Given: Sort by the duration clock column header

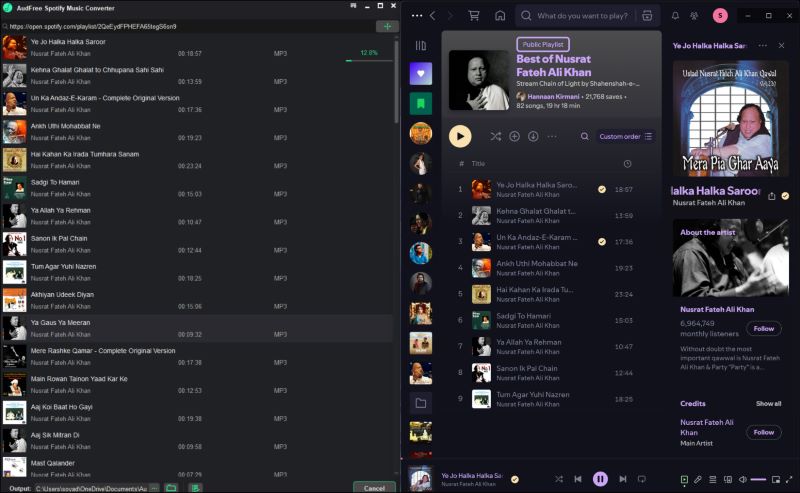Looking at the screenshot, I should 627,164.
